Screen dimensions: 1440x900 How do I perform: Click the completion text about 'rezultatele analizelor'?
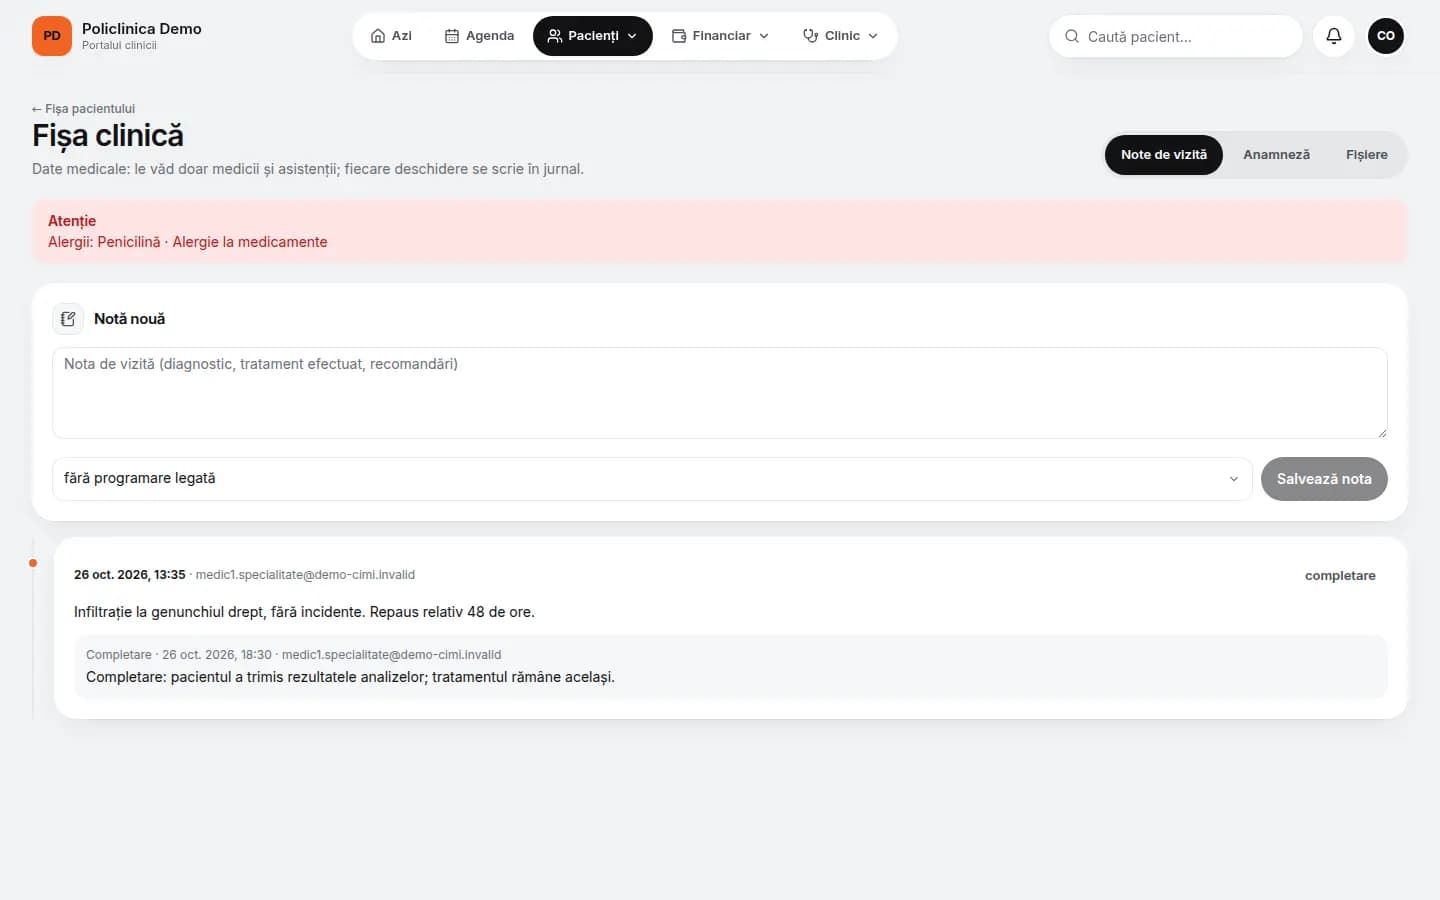click(x=350, y=677)
